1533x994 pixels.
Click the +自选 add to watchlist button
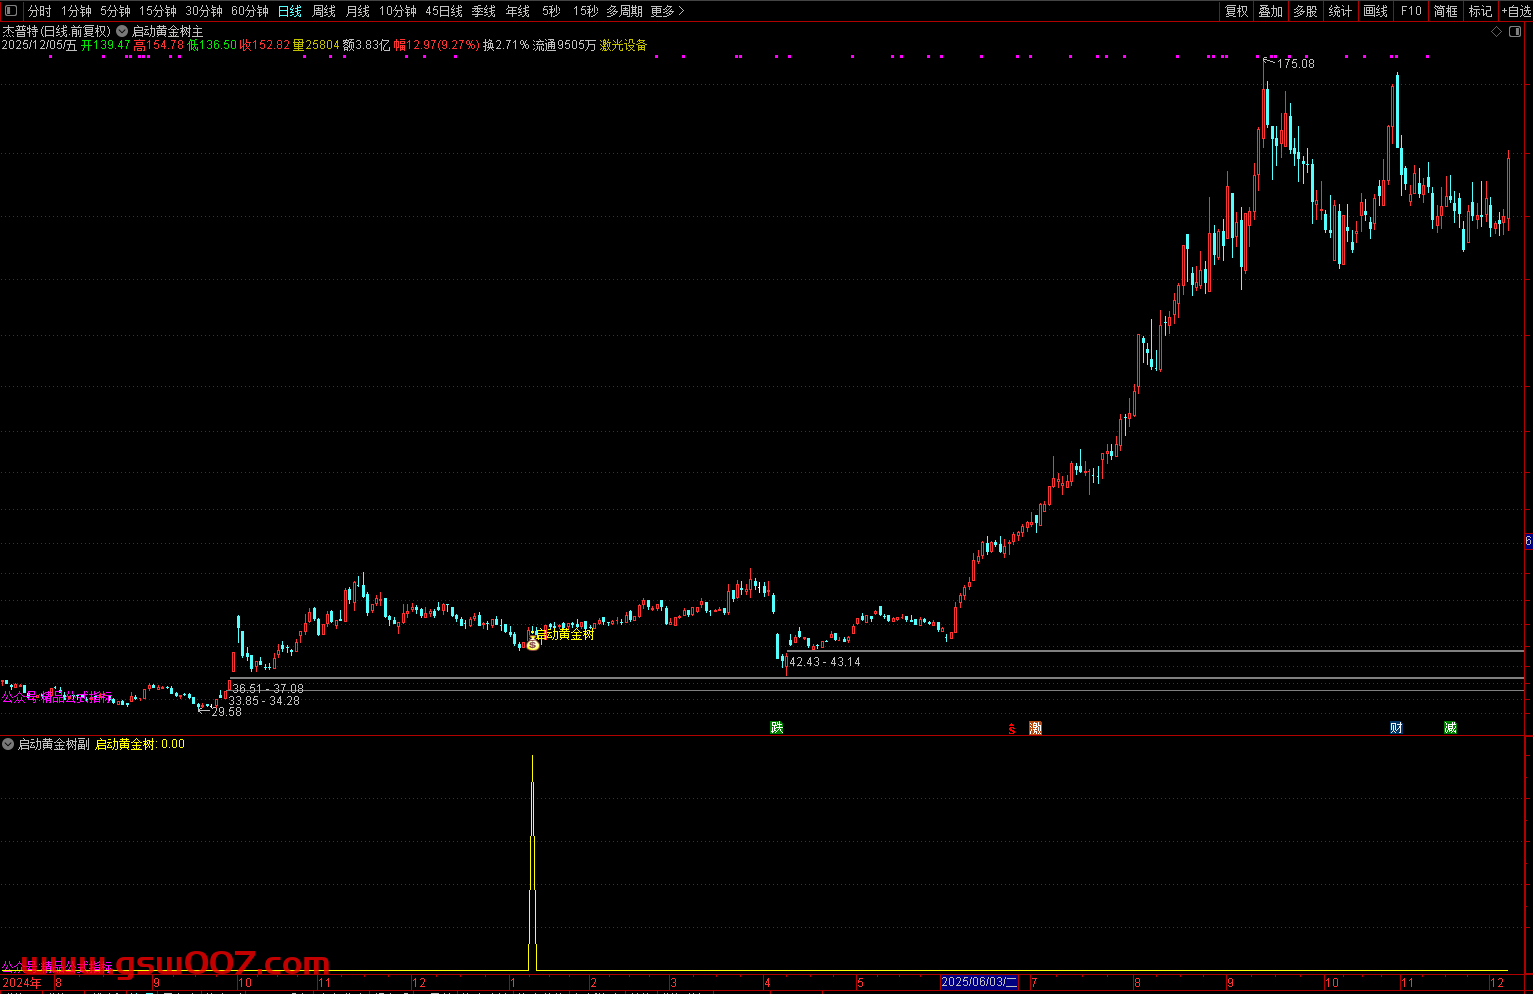click(1516, 11)
